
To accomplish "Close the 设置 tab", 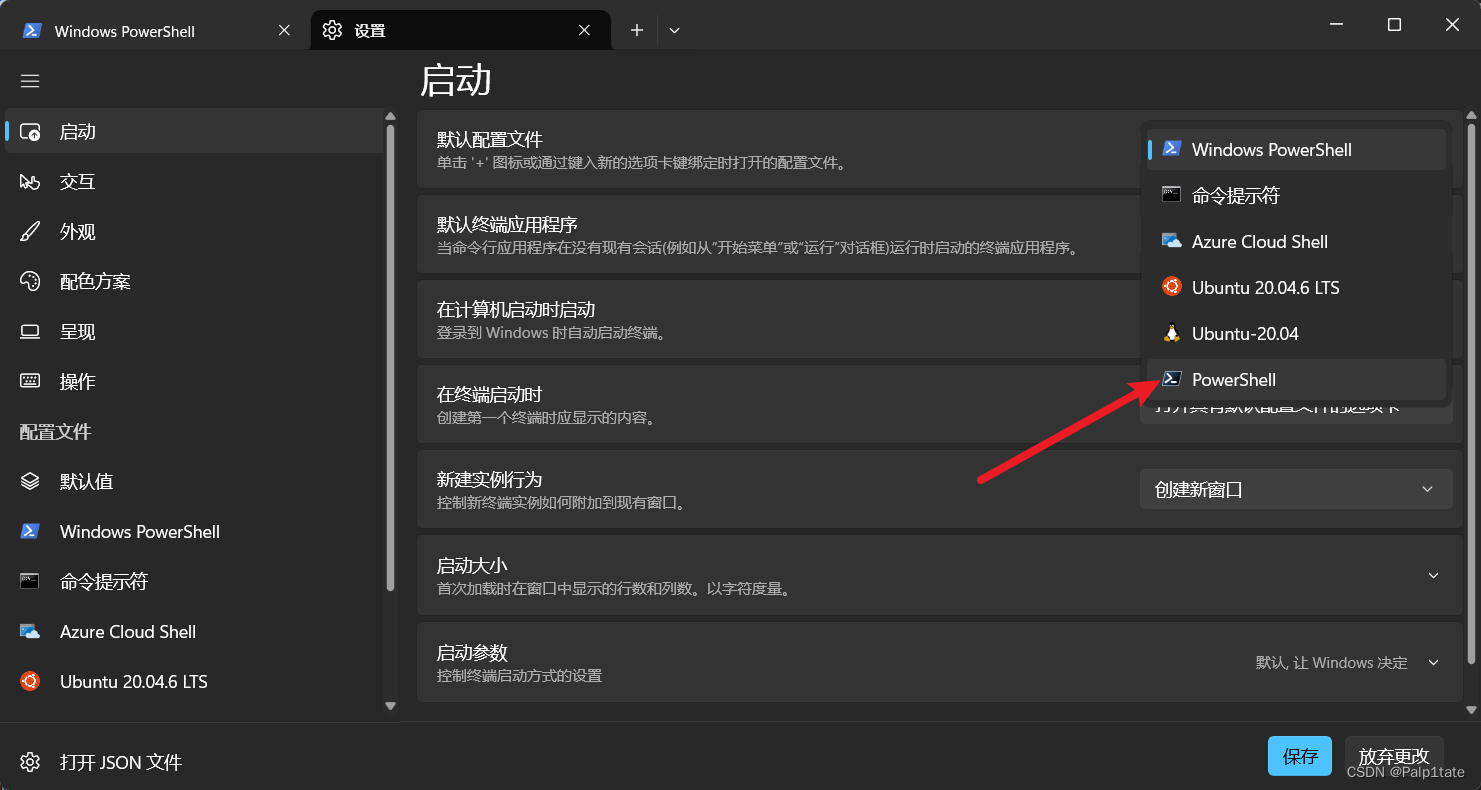I will (x=584, y=30).
